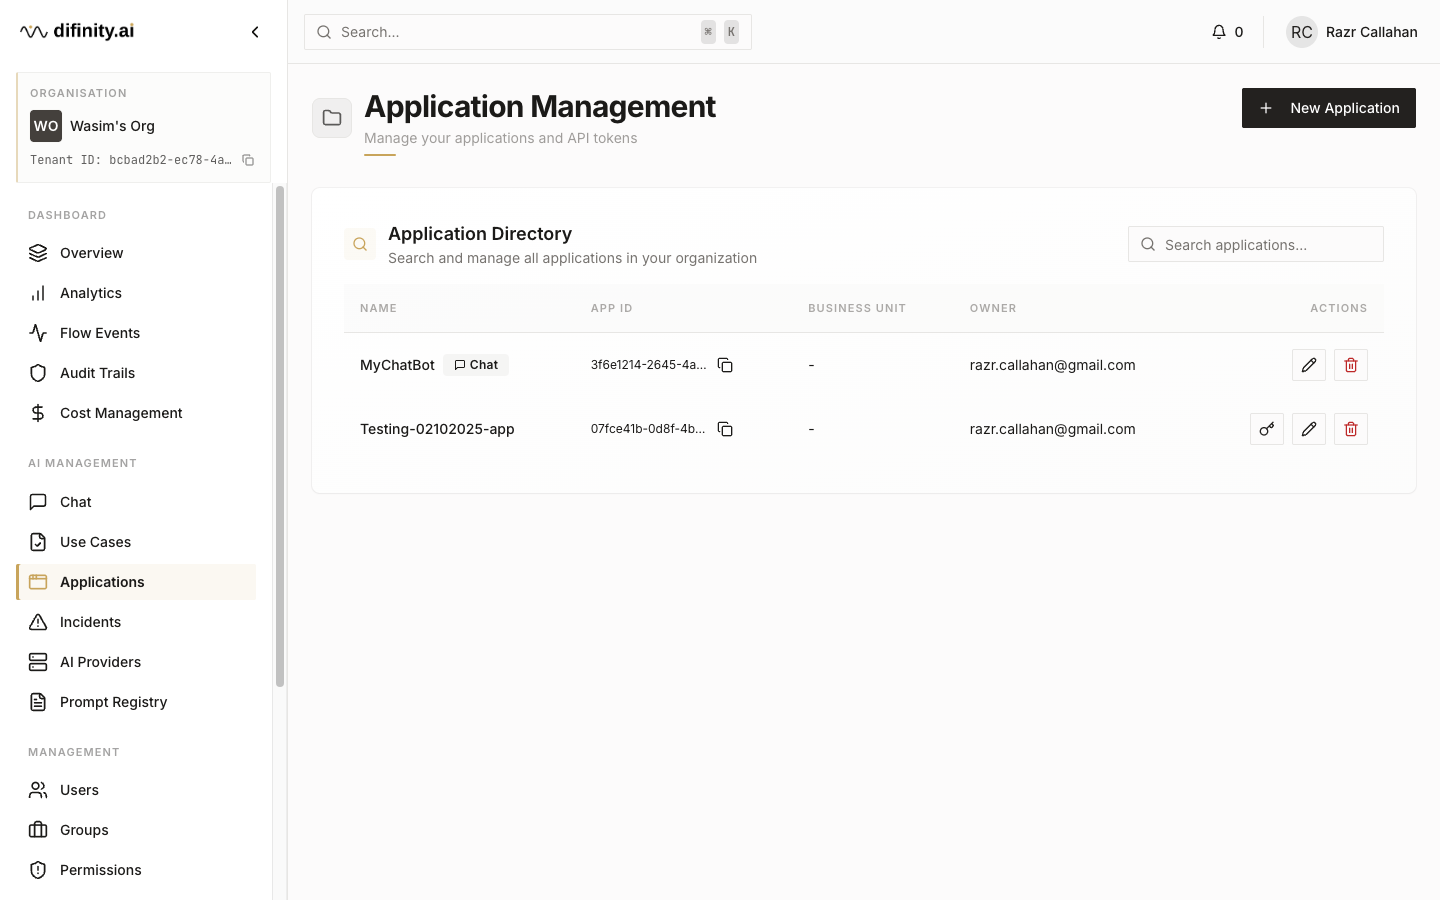Edit the Testing-02102025-app application
This screenshot has height=900, width=1440.
click(x=1309, y=429)
